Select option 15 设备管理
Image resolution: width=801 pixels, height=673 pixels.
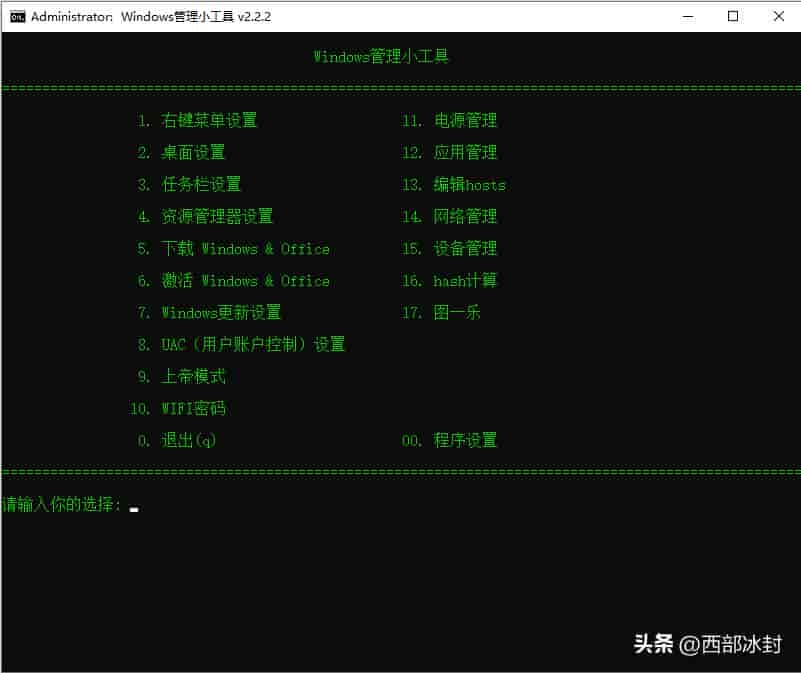[x=450, y=249]
